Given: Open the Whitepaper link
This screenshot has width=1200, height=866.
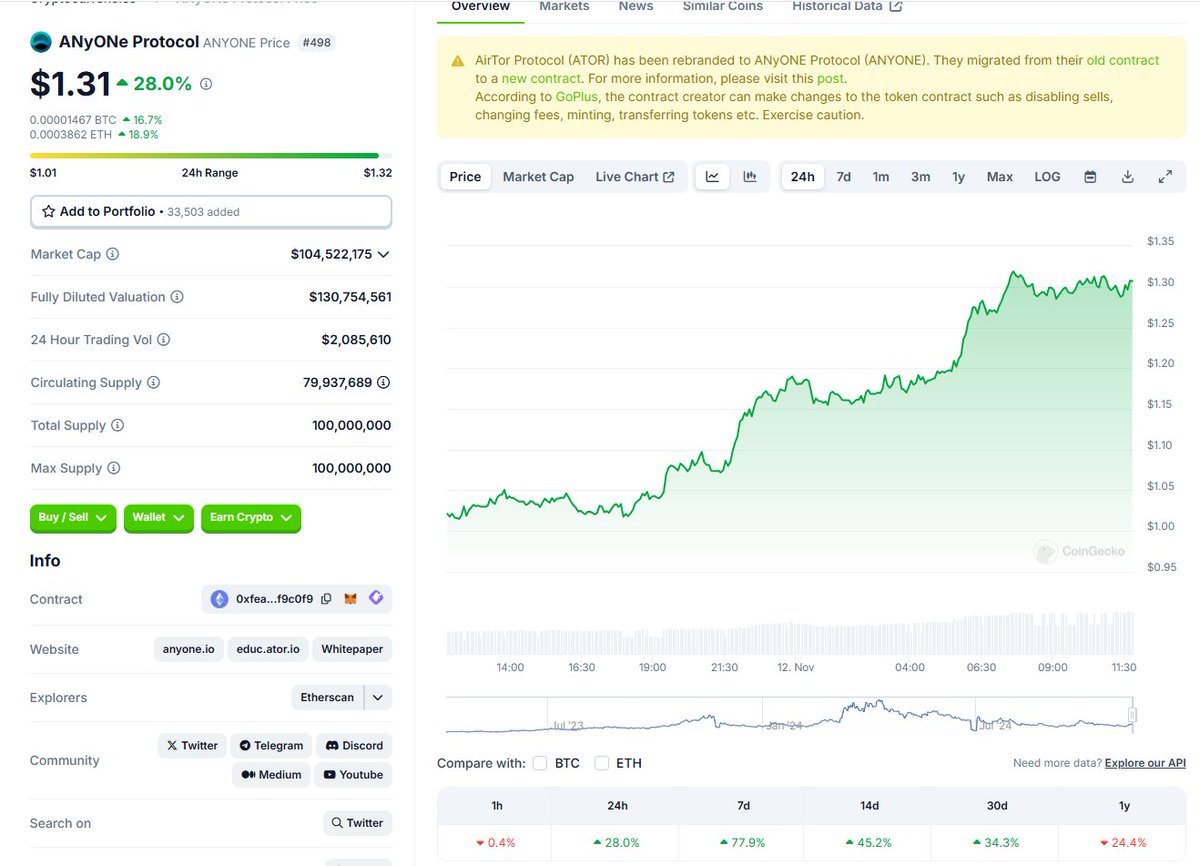Looking at the screenshot, I should [352, 649].
